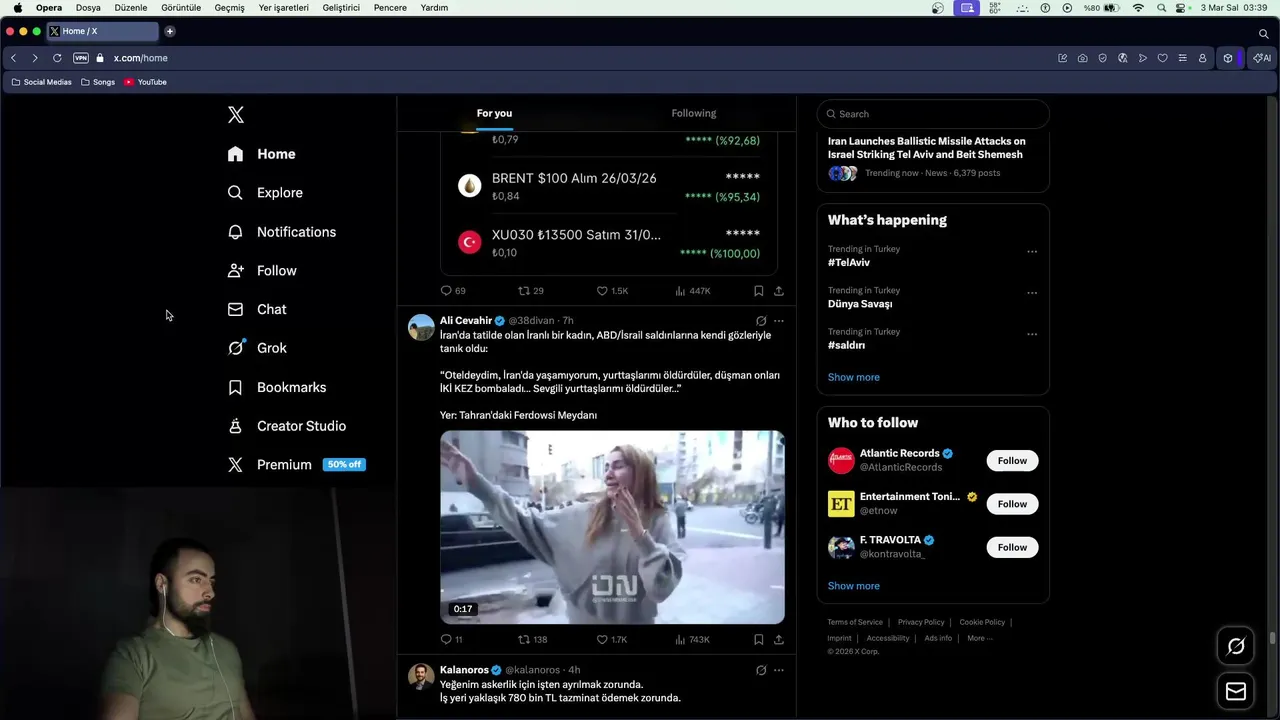
Task: Open the Görüntüle menu
Action: pos(181,7)
